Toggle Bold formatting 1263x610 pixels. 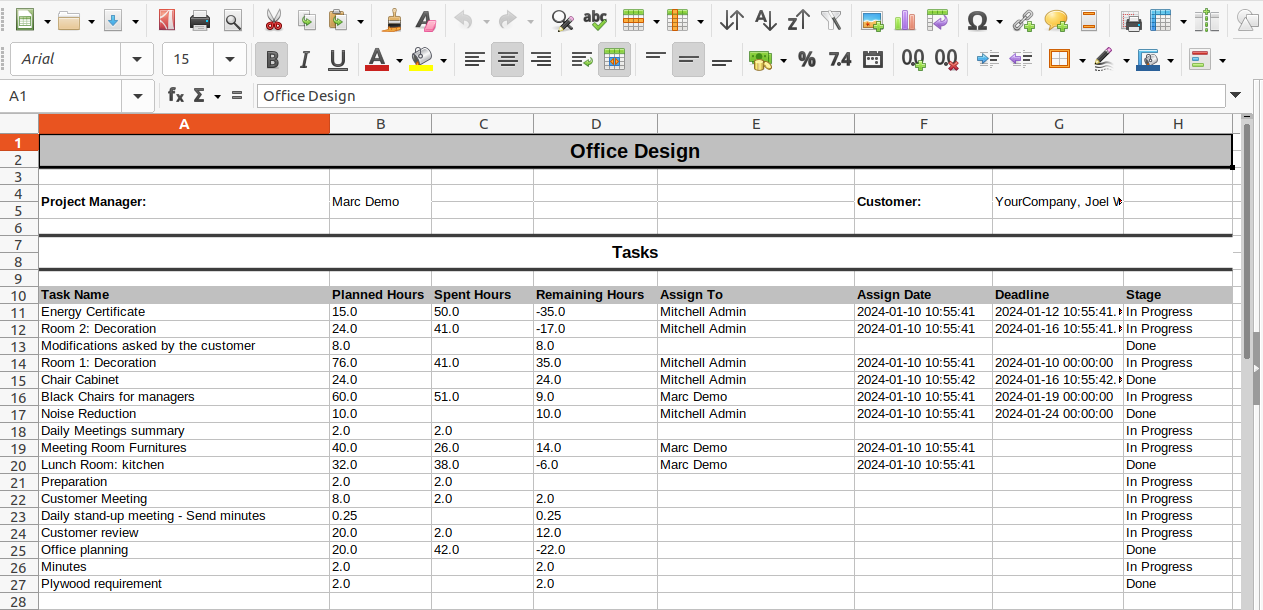point(272,60)
